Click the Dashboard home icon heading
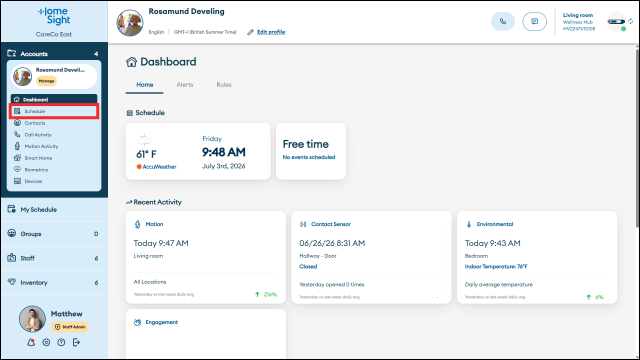The image size is (640, 360). (131, 62)
